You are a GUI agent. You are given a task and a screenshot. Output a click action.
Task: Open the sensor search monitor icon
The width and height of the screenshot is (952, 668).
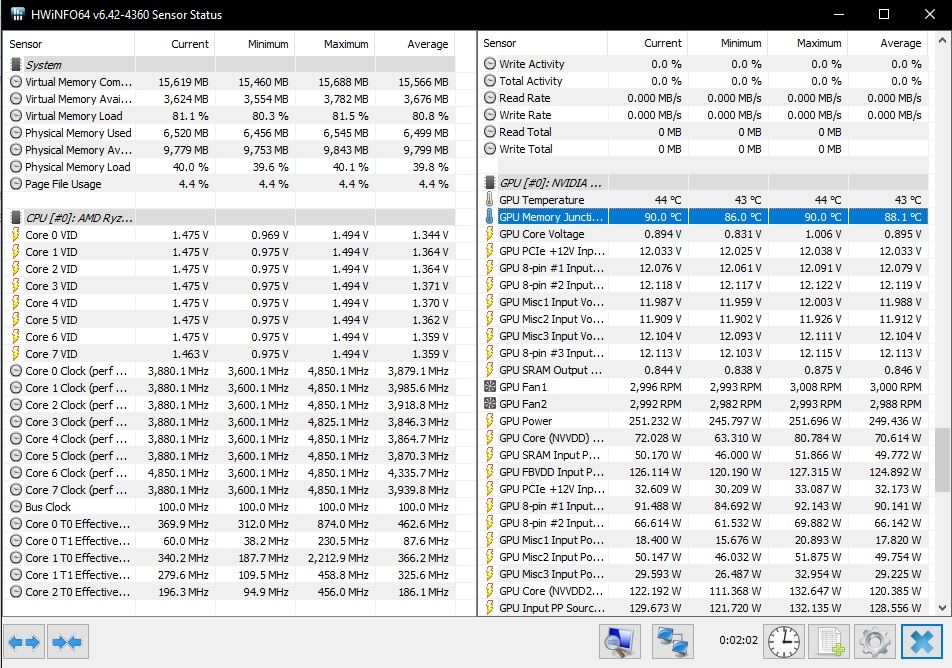[x=619, y=641]
